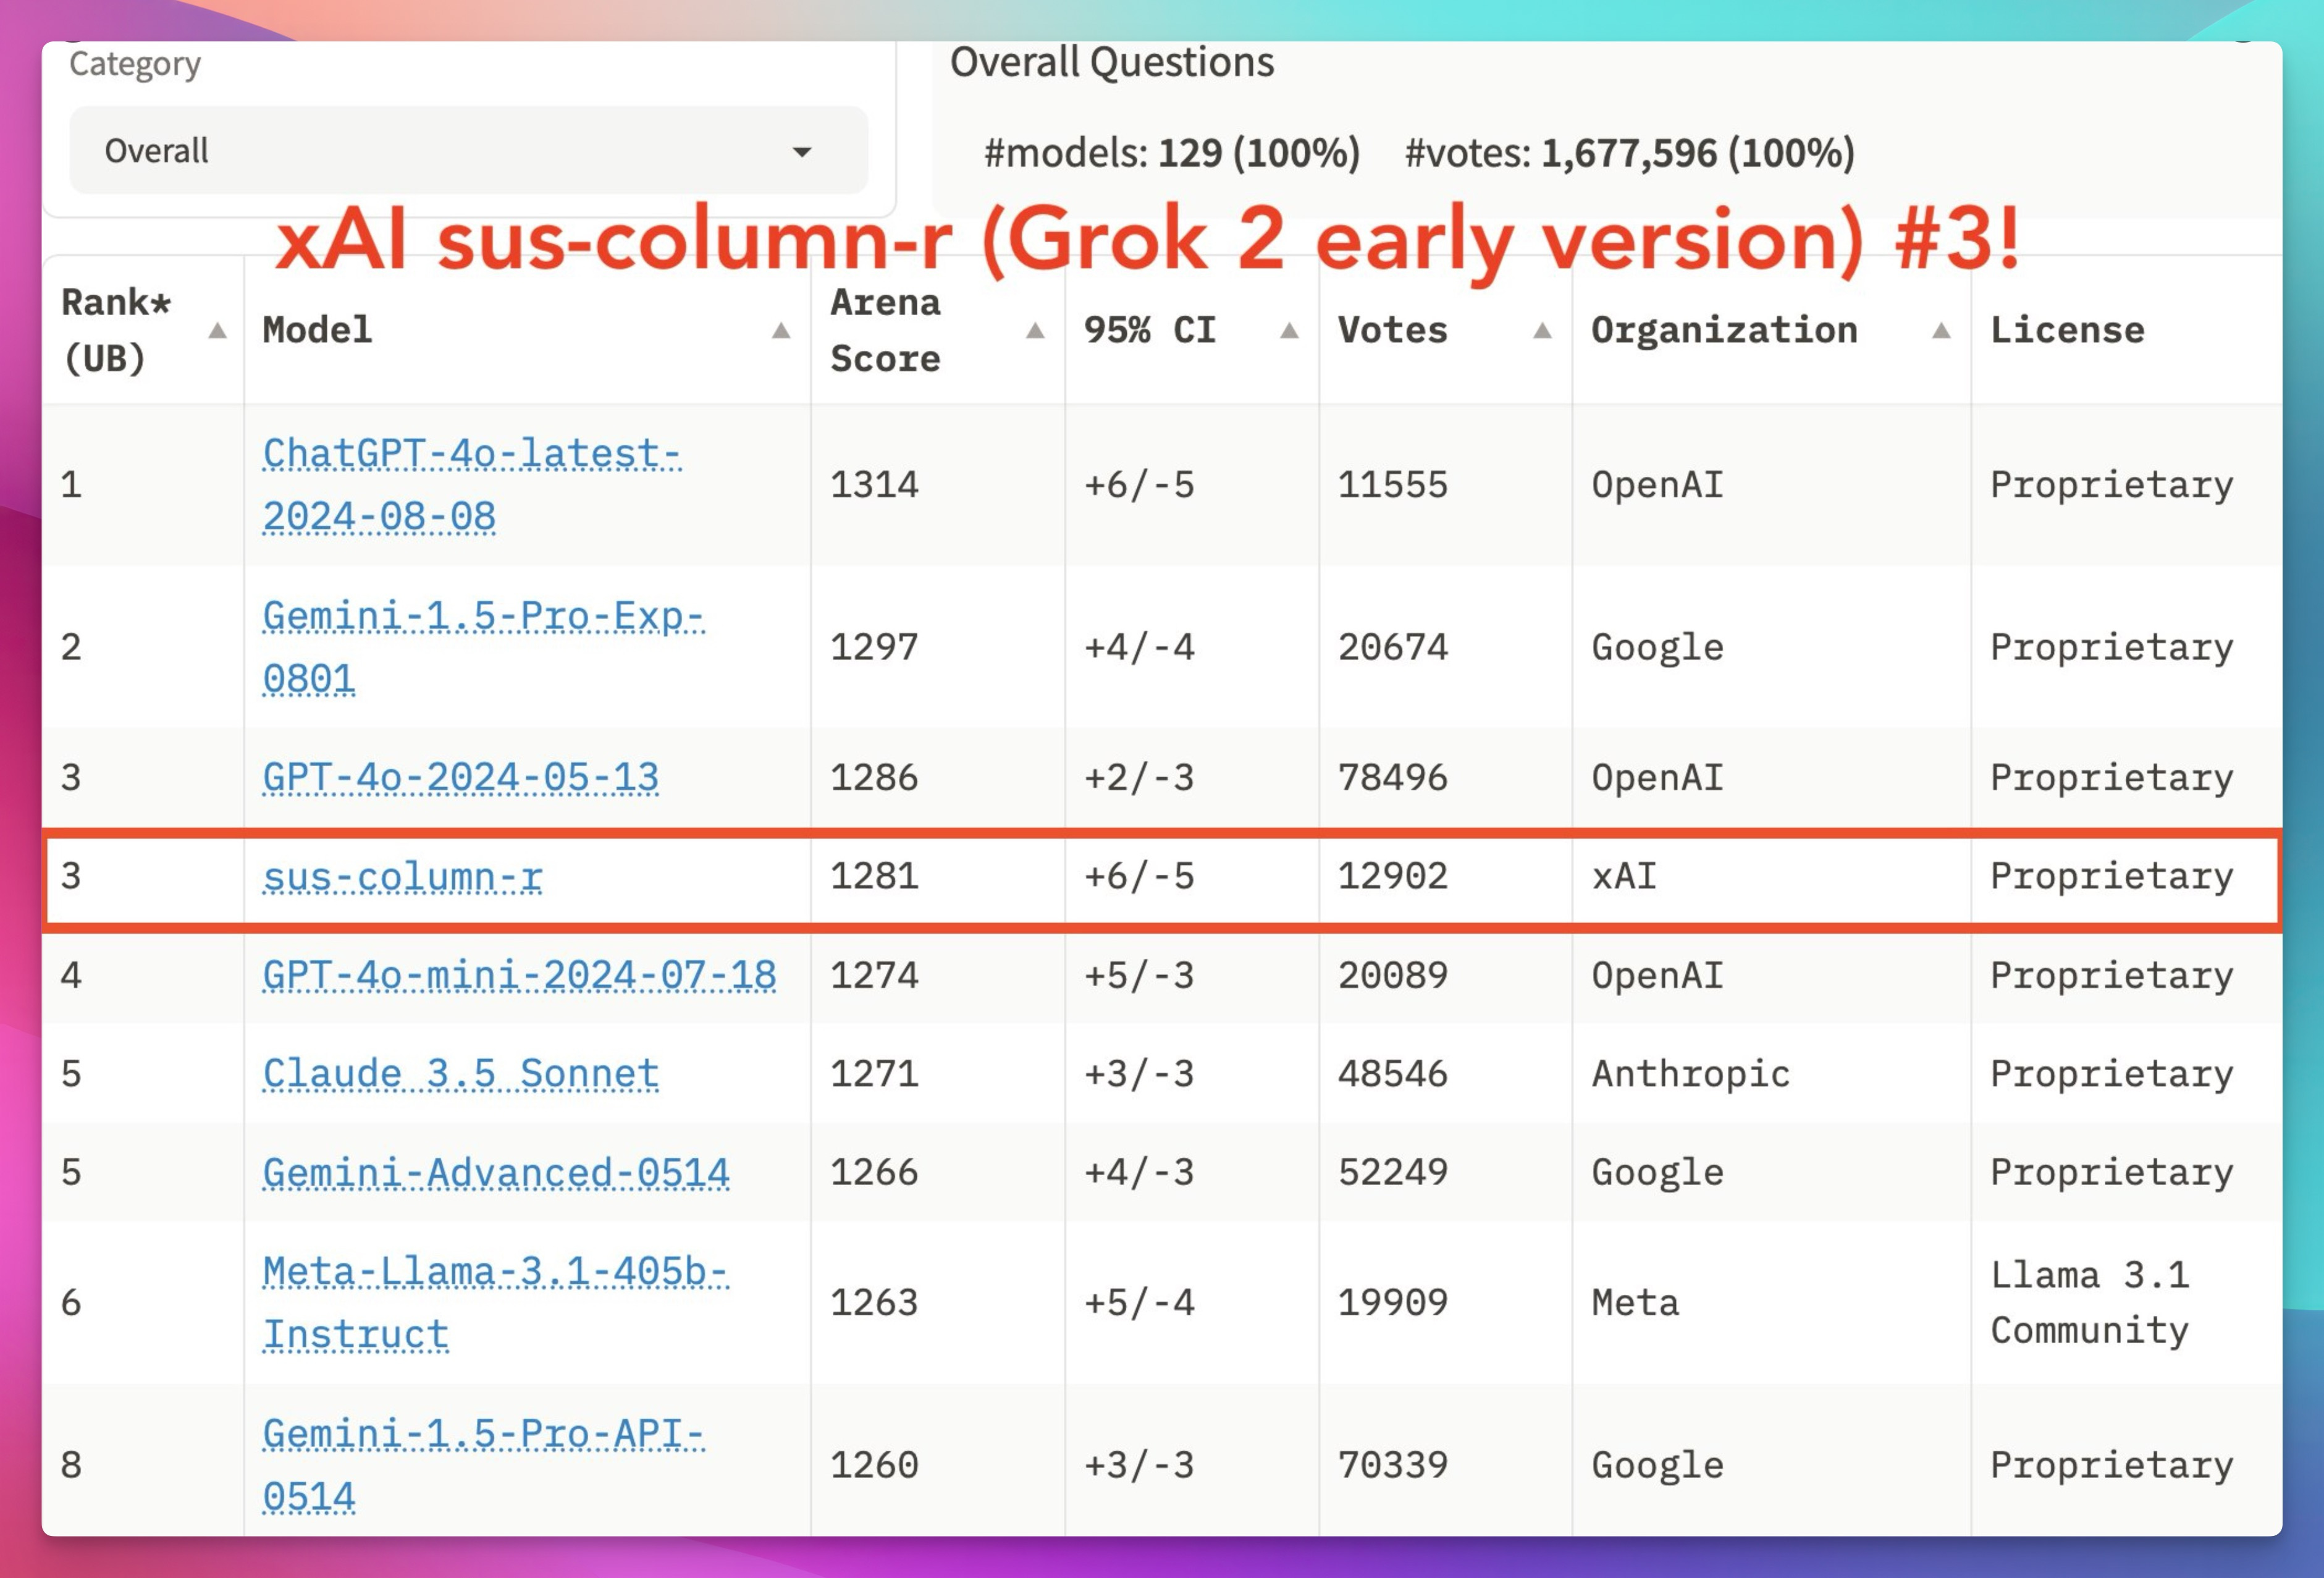
Task: Open the Category dropdown showing Overall
Action: point(468,150)
